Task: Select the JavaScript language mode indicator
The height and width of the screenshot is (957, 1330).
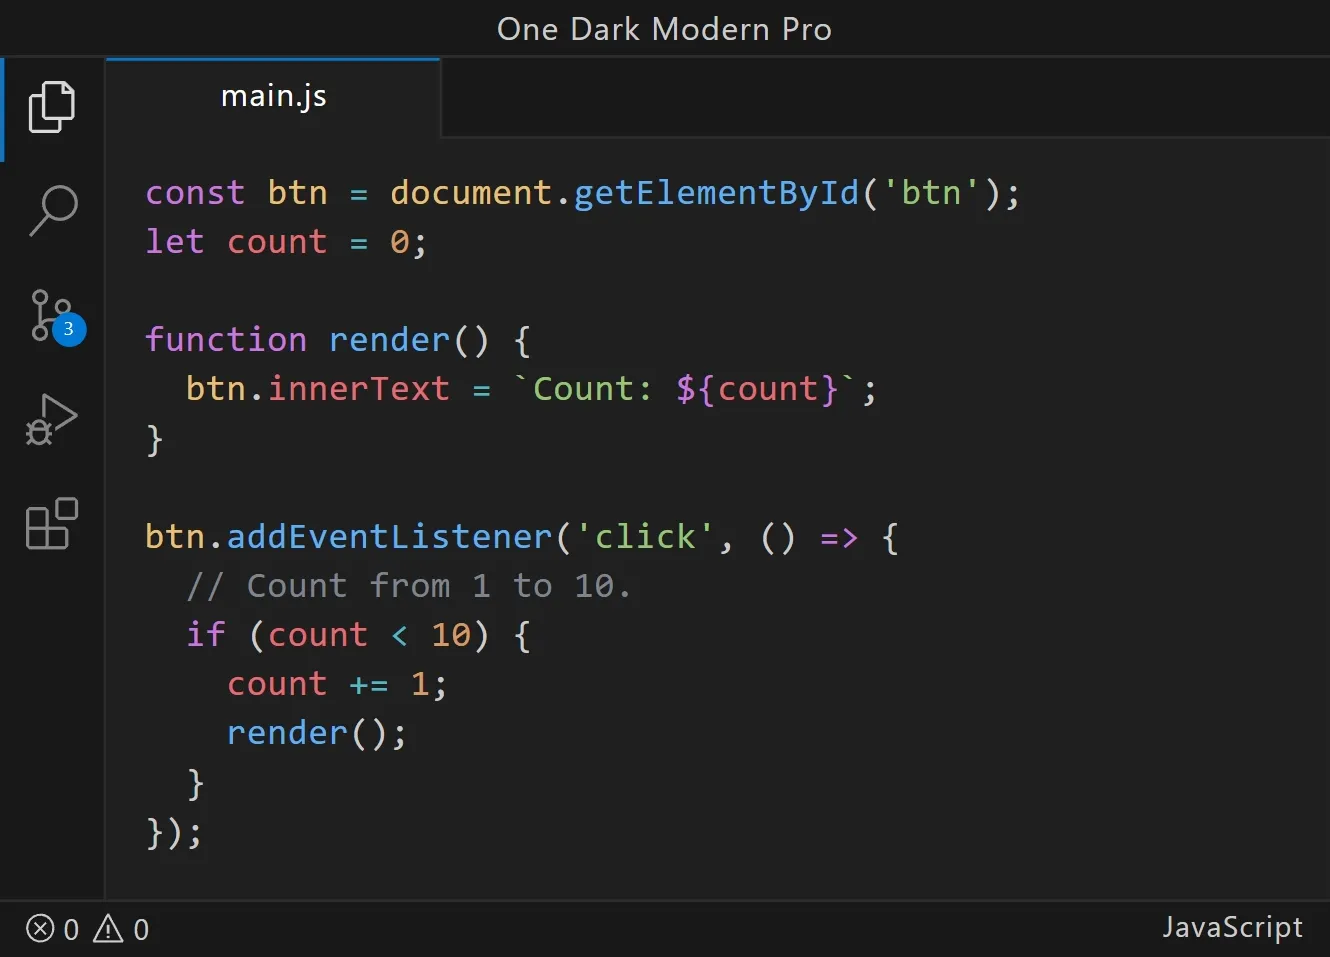Action: pyautogui.click(x=1232, y=928)
